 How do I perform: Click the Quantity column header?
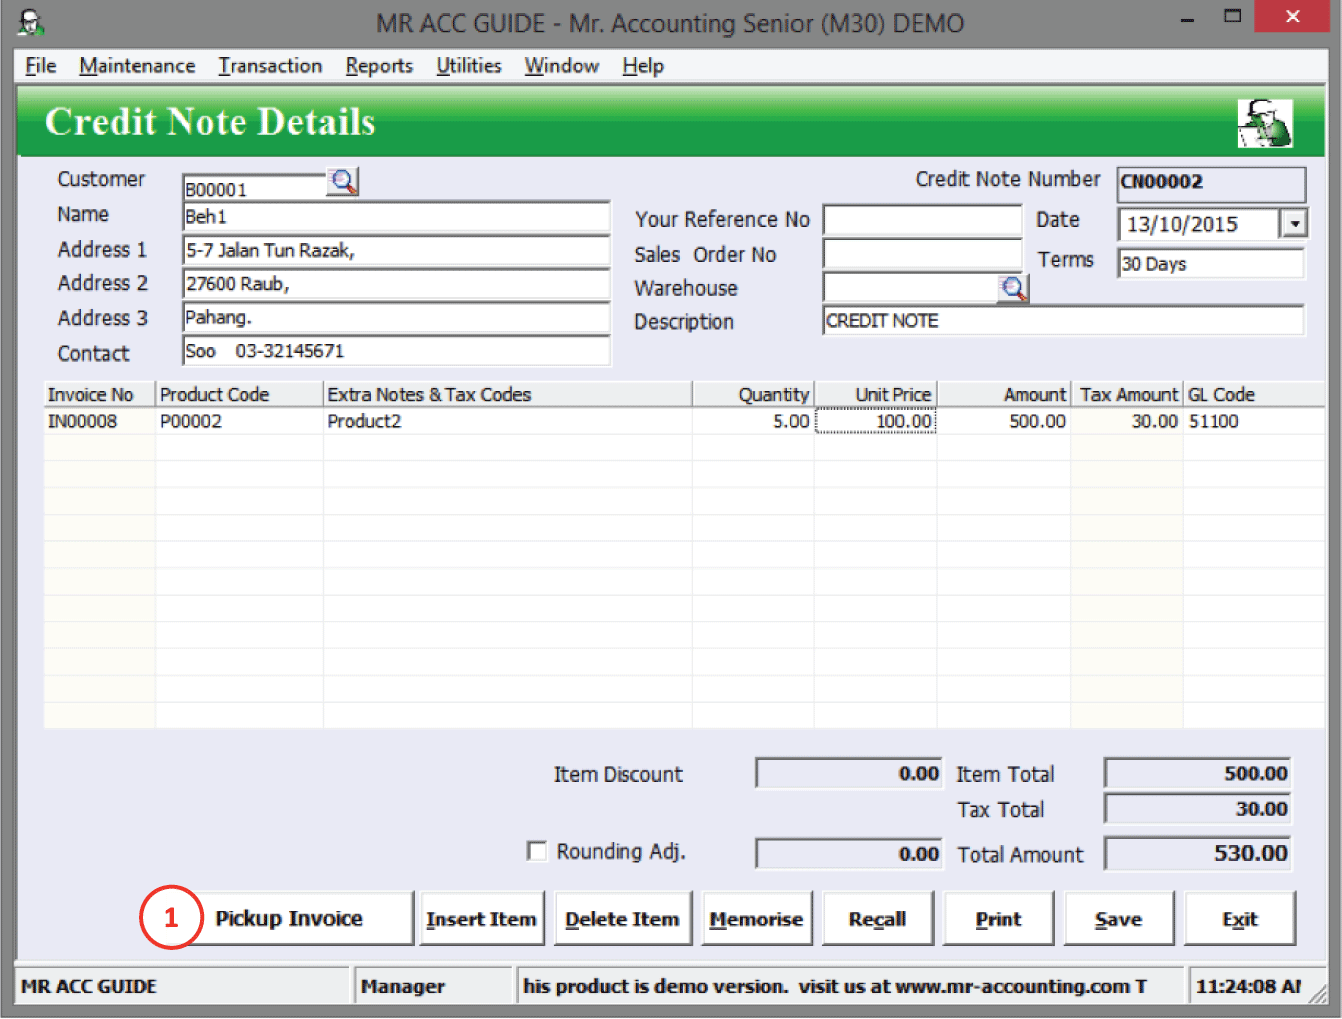754,395
